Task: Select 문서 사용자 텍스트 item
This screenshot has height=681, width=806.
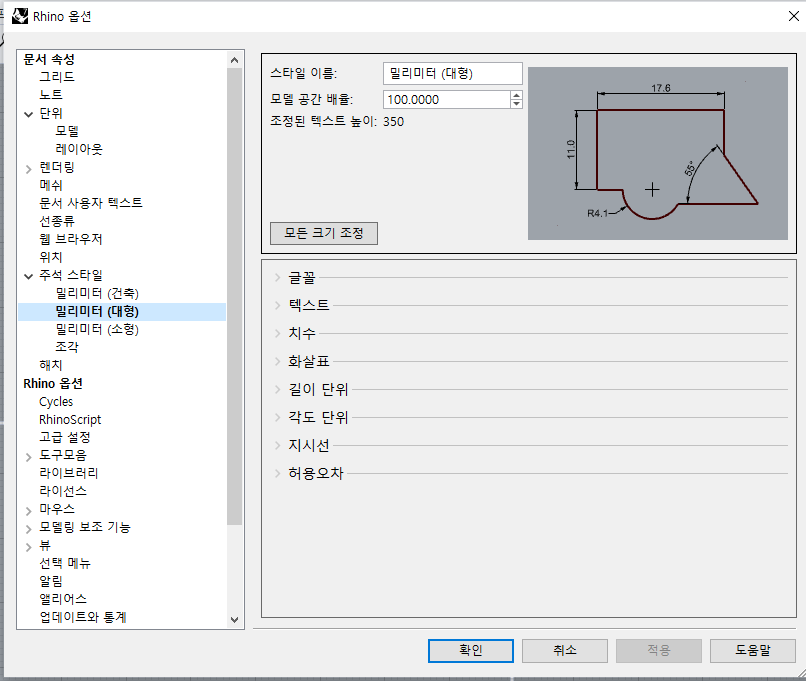Action: click(91, 203)
